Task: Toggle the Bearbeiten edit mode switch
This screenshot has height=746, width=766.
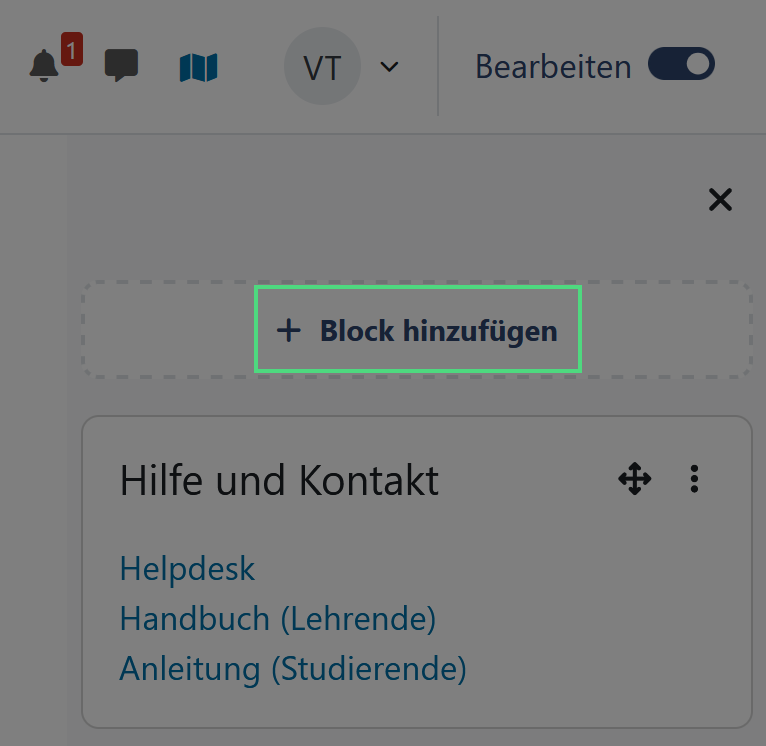Action: pyautogui.click(x=681, y=65)
